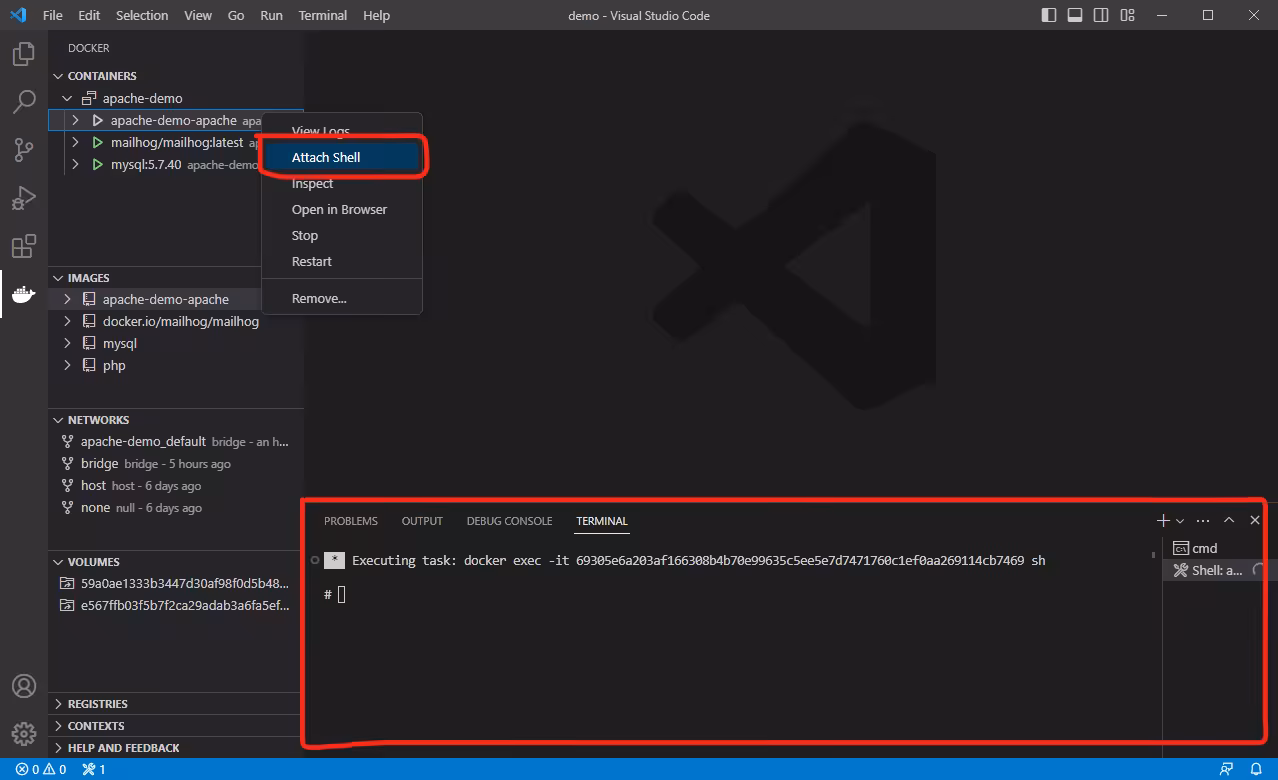Viewport: 1278px width, 780px height.
Task: Expand the apache-demo-apache image
Action: pos(67,299)
